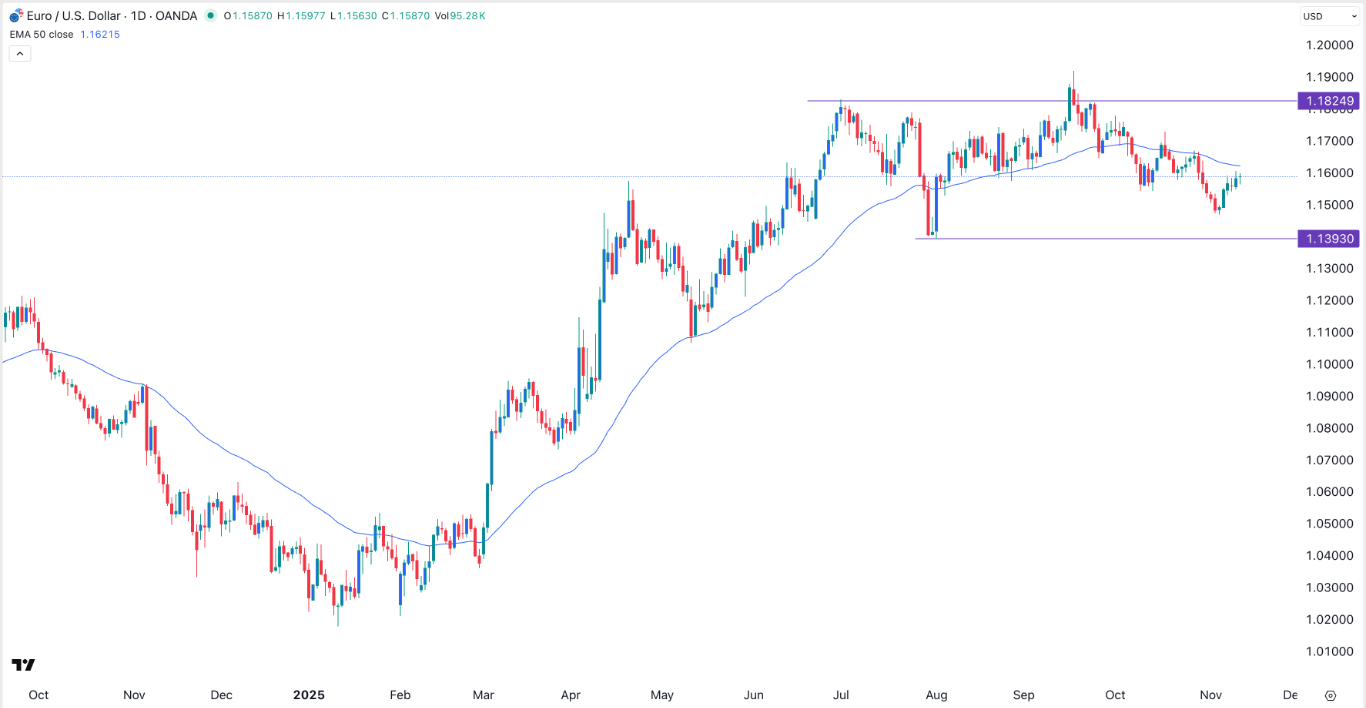Click the 1.13930 support price label
This screenshot has width=1366, height=708.
1329,239
